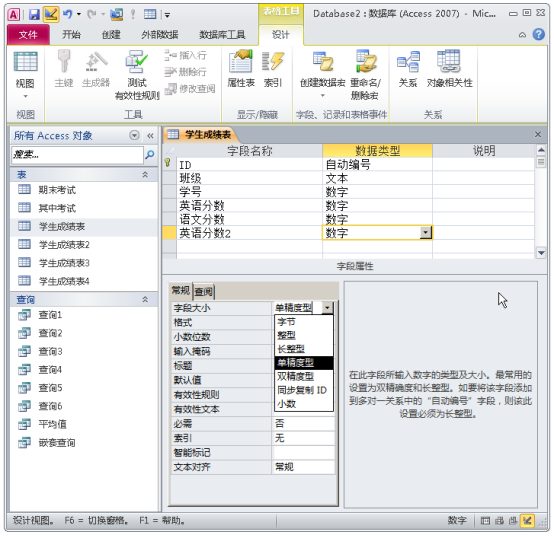Click the 语文分数 field name cell
Viewport: 554px width, 536px height.
249,219
